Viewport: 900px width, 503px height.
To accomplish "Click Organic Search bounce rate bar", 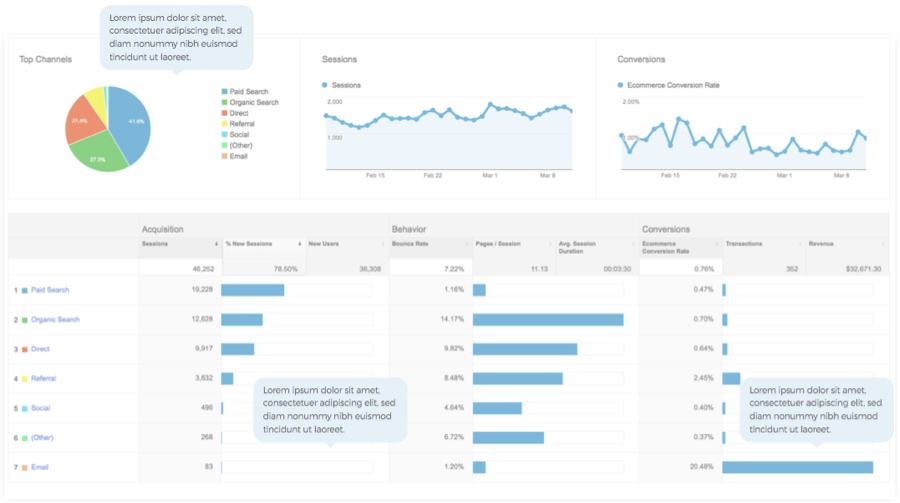I will point(548,319).
